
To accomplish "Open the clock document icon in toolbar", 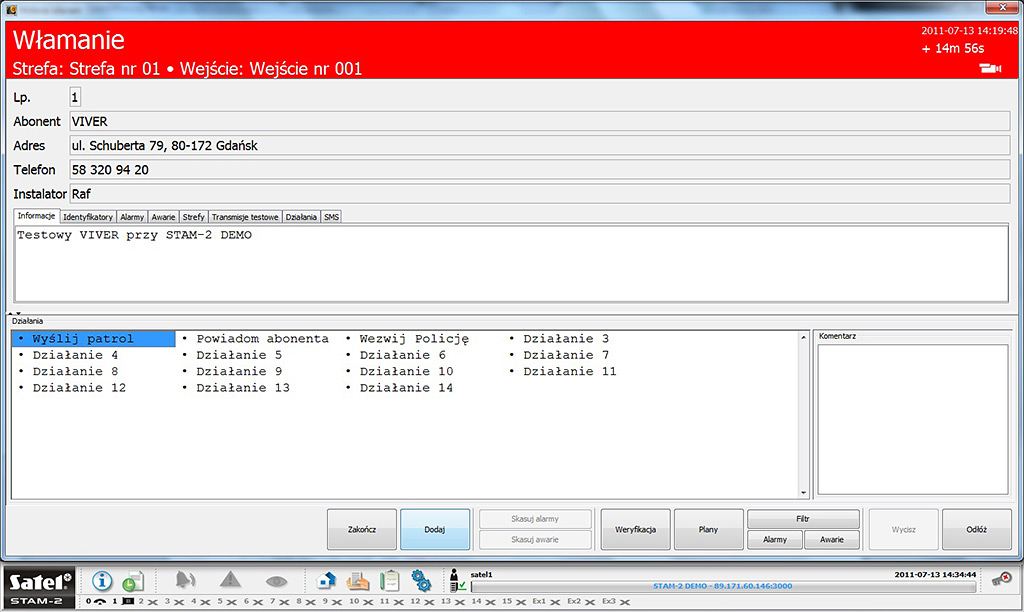I will (x=133, y=581).
